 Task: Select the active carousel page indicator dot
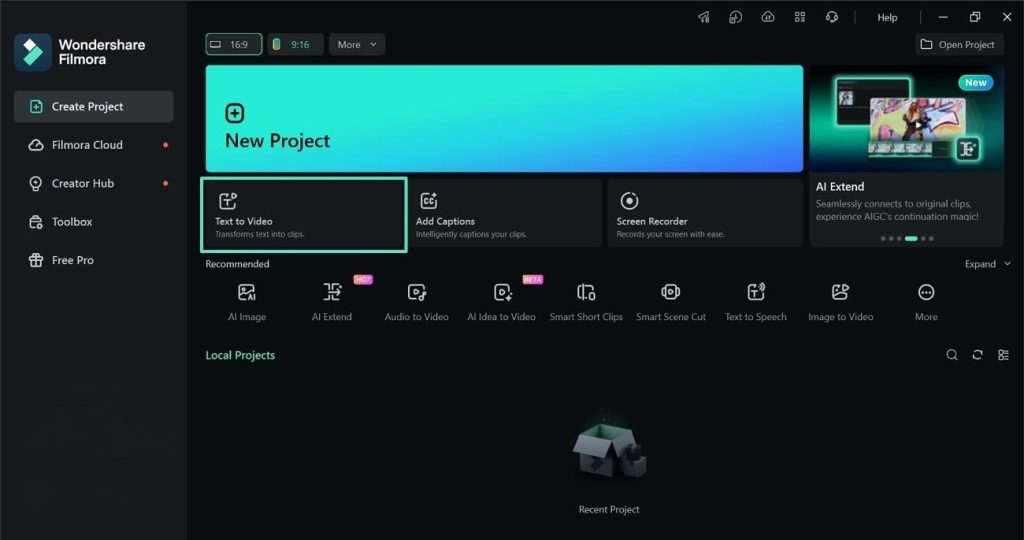911,239
